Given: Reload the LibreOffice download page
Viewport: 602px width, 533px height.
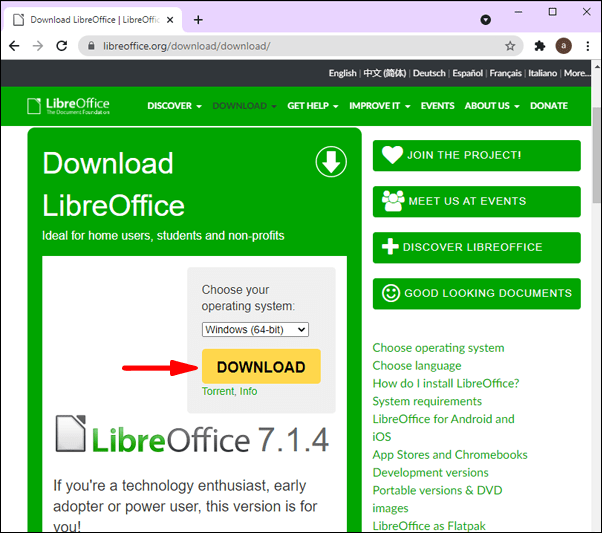Looking at the screenshot, I should (x=61, y=46).
